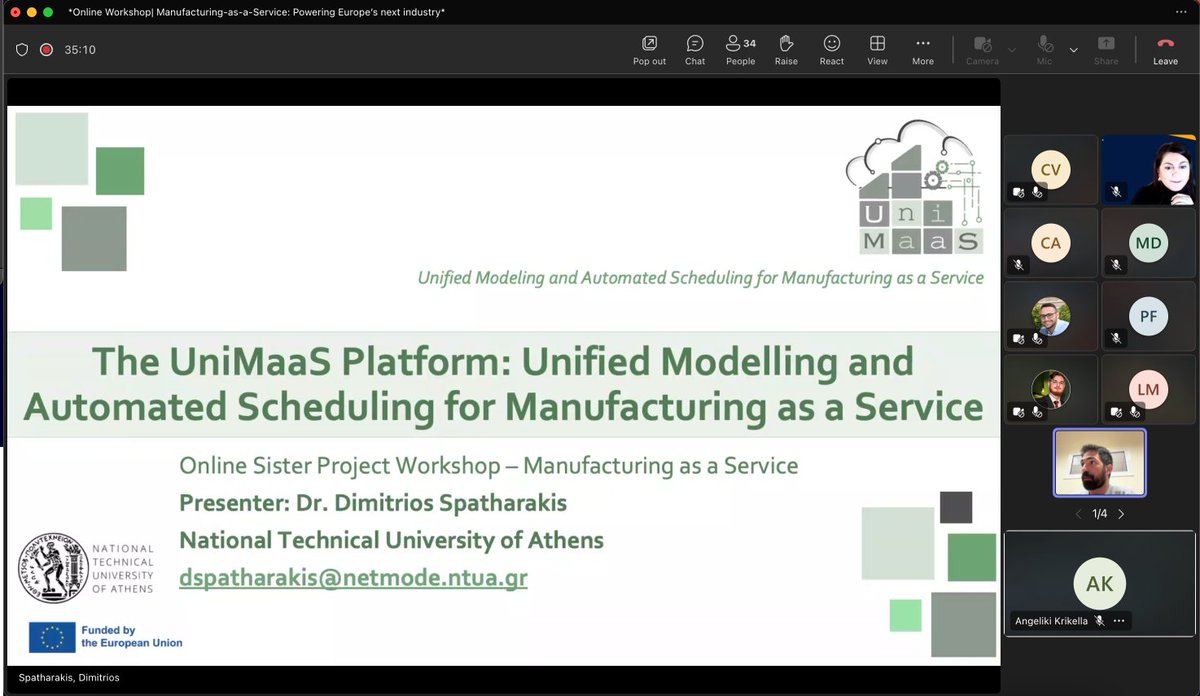
Task: Click the muted mic icon on CA tile
Action: (1018, 265)
